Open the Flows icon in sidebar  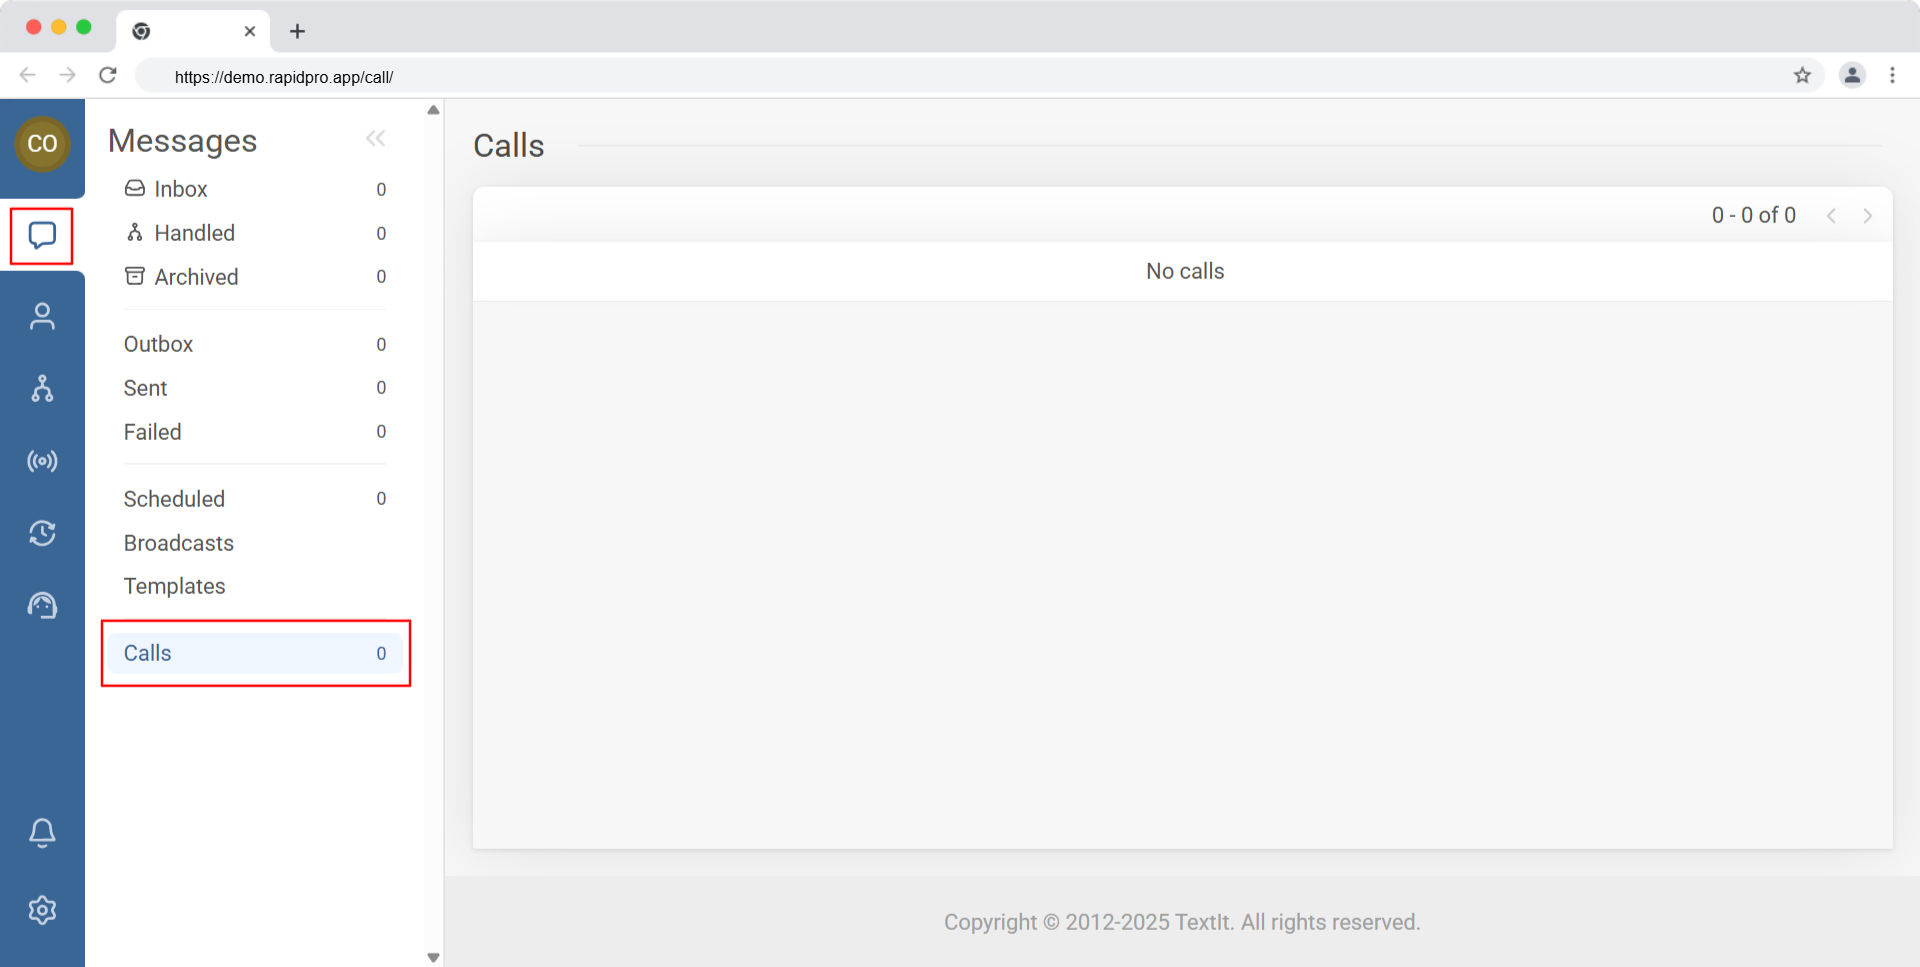[x=42, y=388]
